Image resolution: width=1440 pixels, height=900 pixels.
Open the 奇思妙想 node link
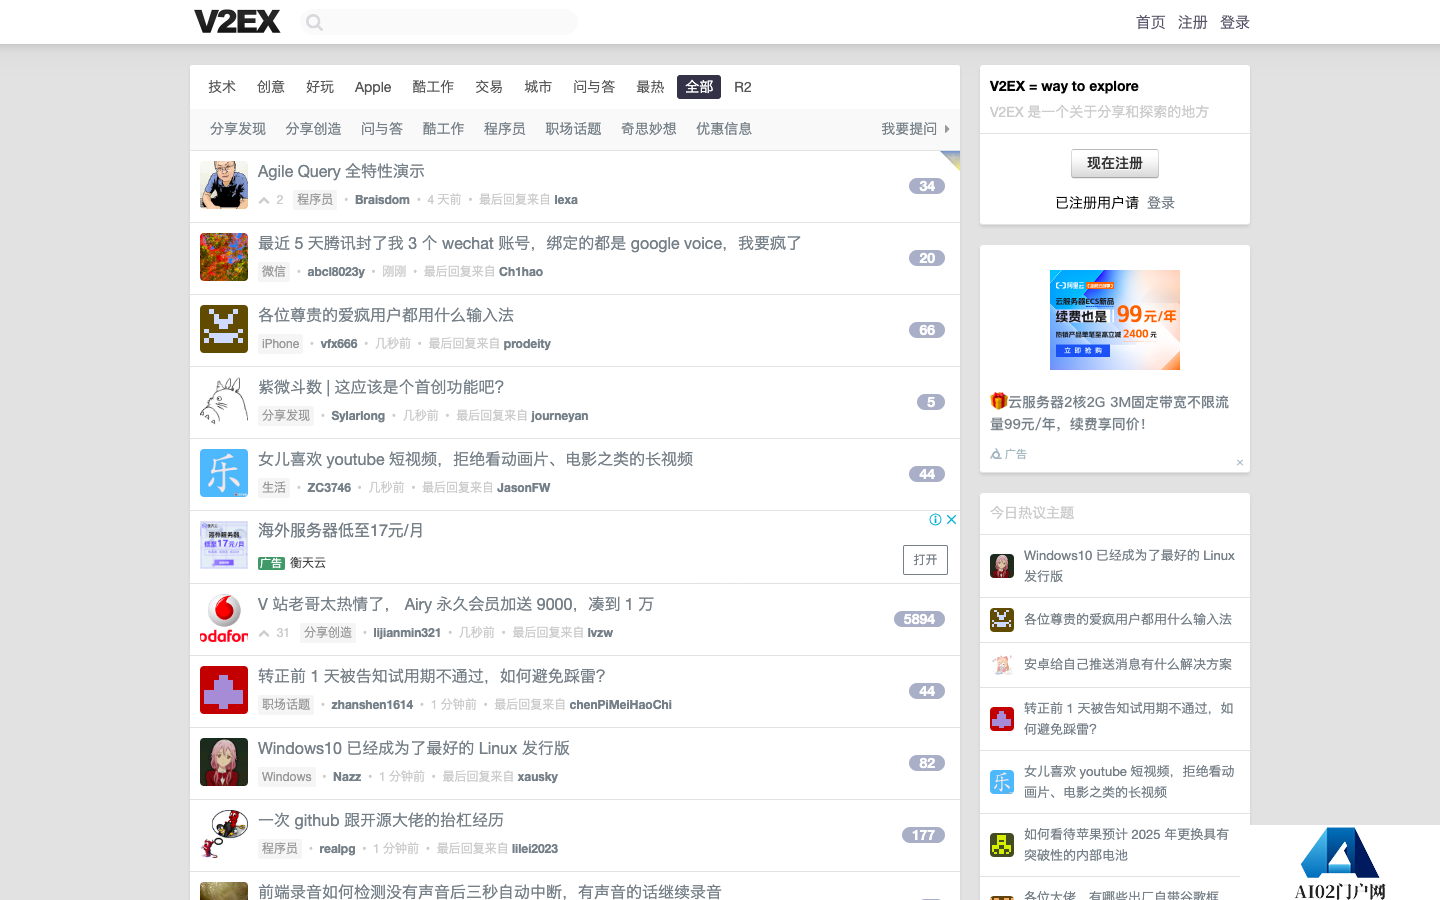pyautogui.click(x=649, y=129)
